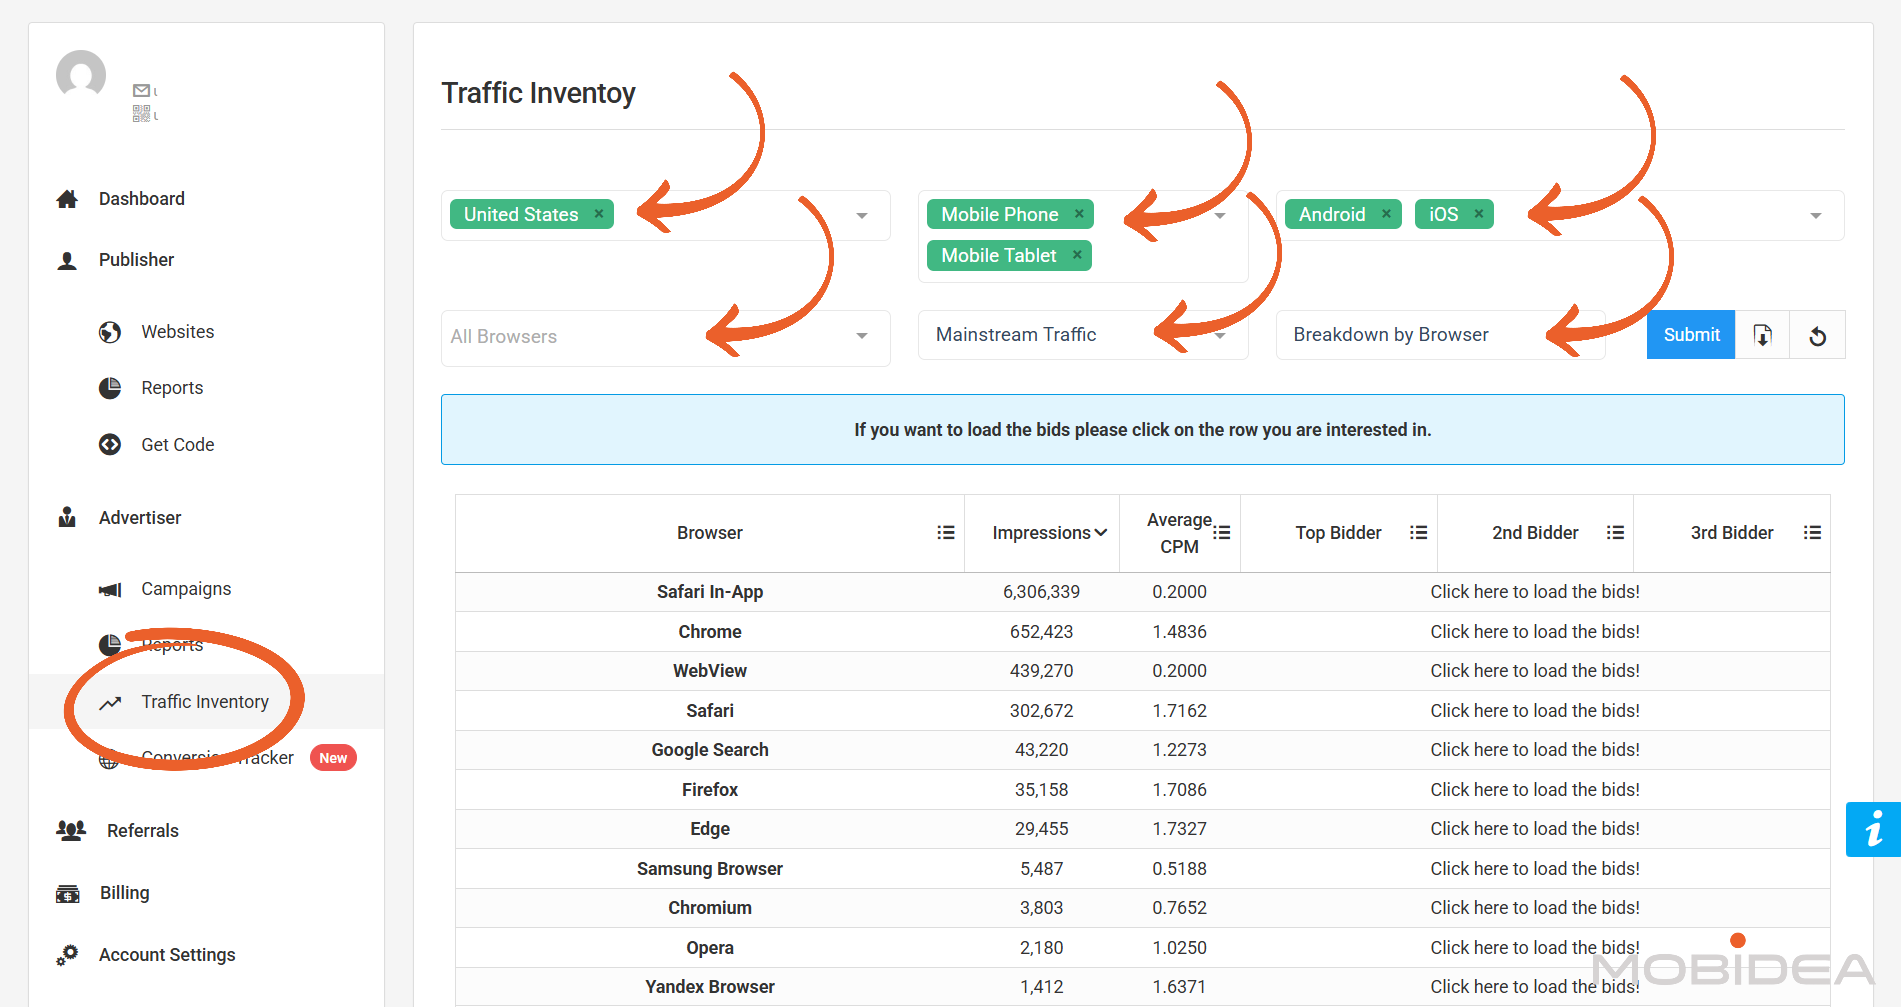The image size is (1901, 1007).
Task: Click the reset filters refresh icon
Action: tap(1817, 335)
